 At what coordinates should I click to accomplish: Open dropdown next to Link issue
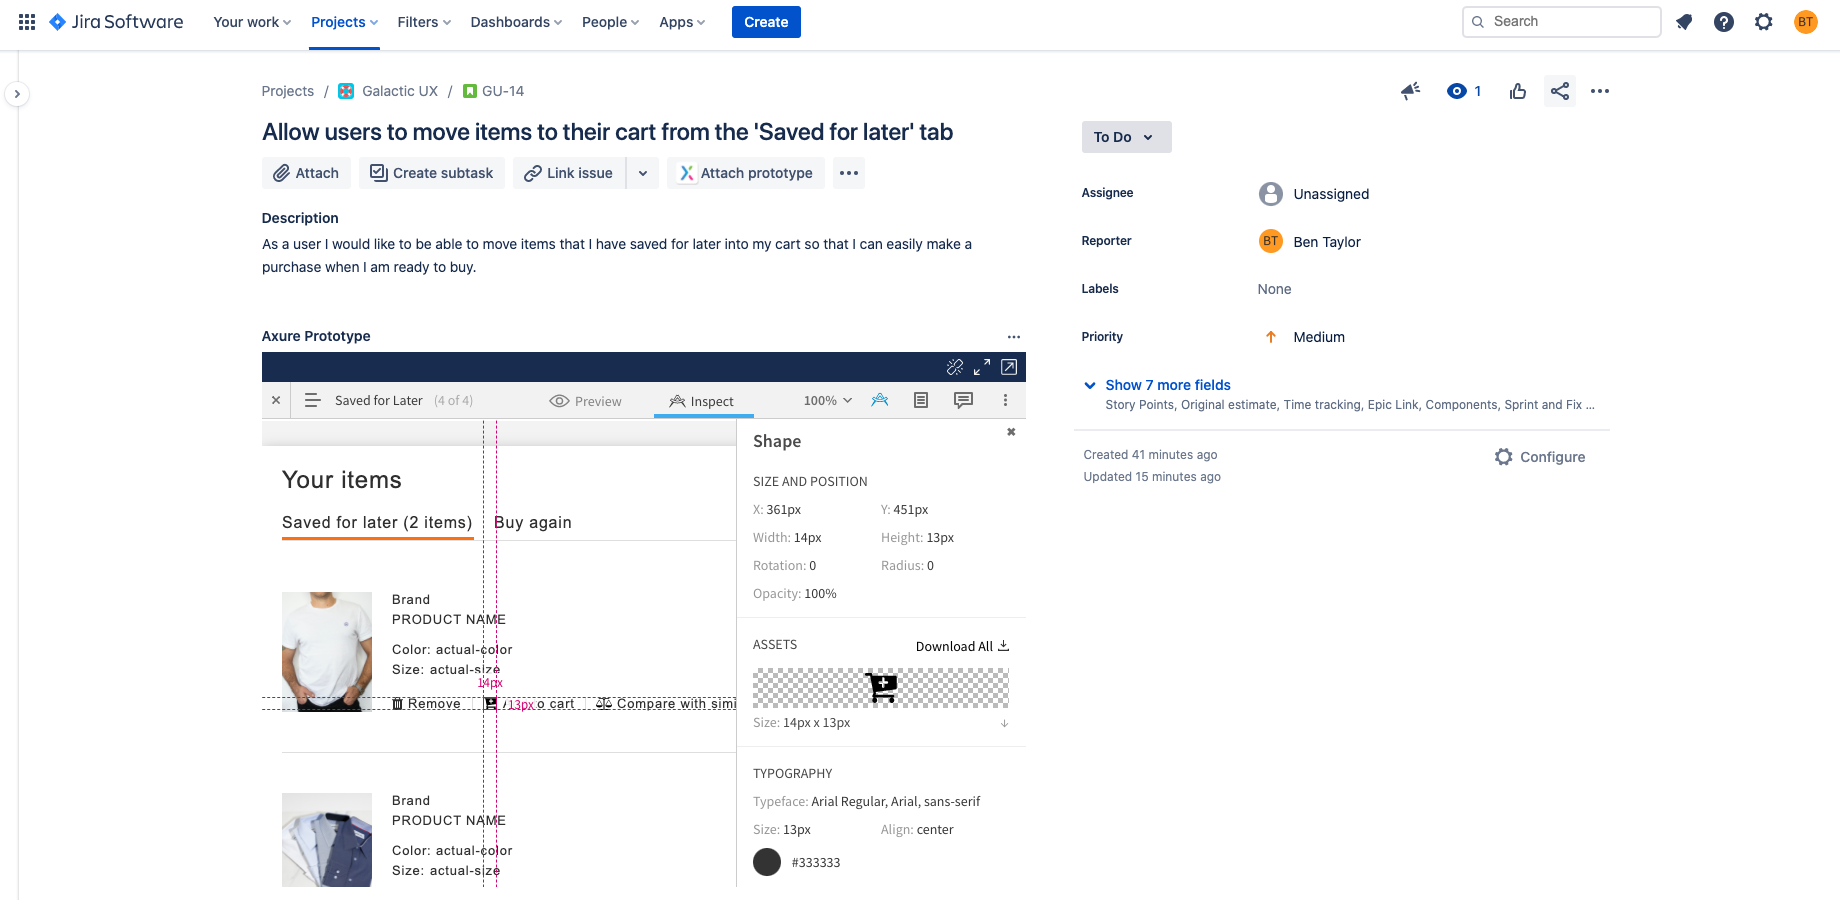click(643, 173)
